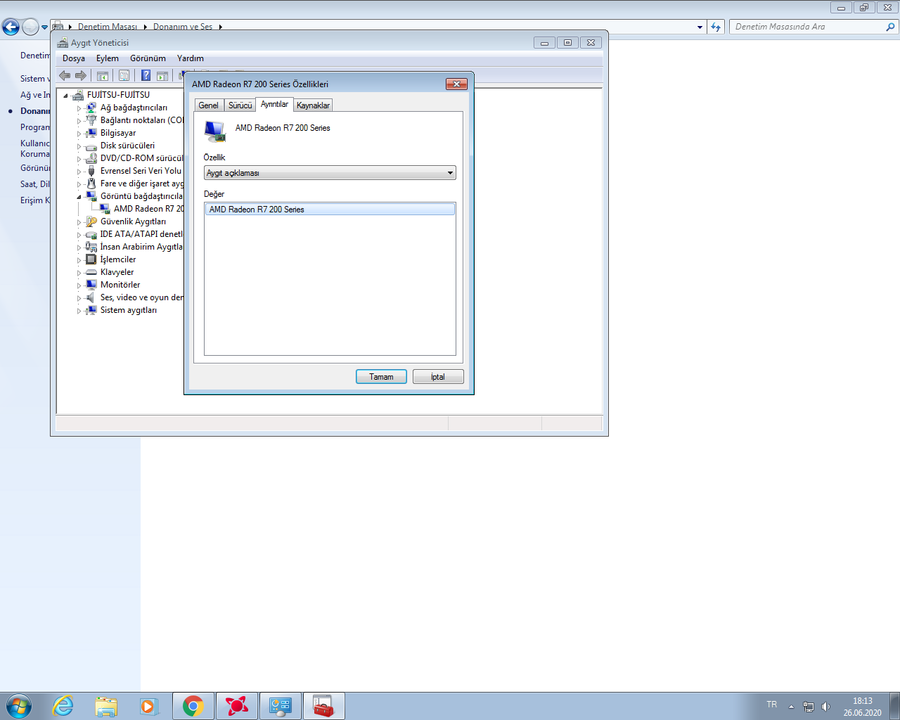The height and width of the screenshot is (720, 900).
Task: Click the FUJITSU-FUJITSU computer root icon
Action: [x=78, y=95]
